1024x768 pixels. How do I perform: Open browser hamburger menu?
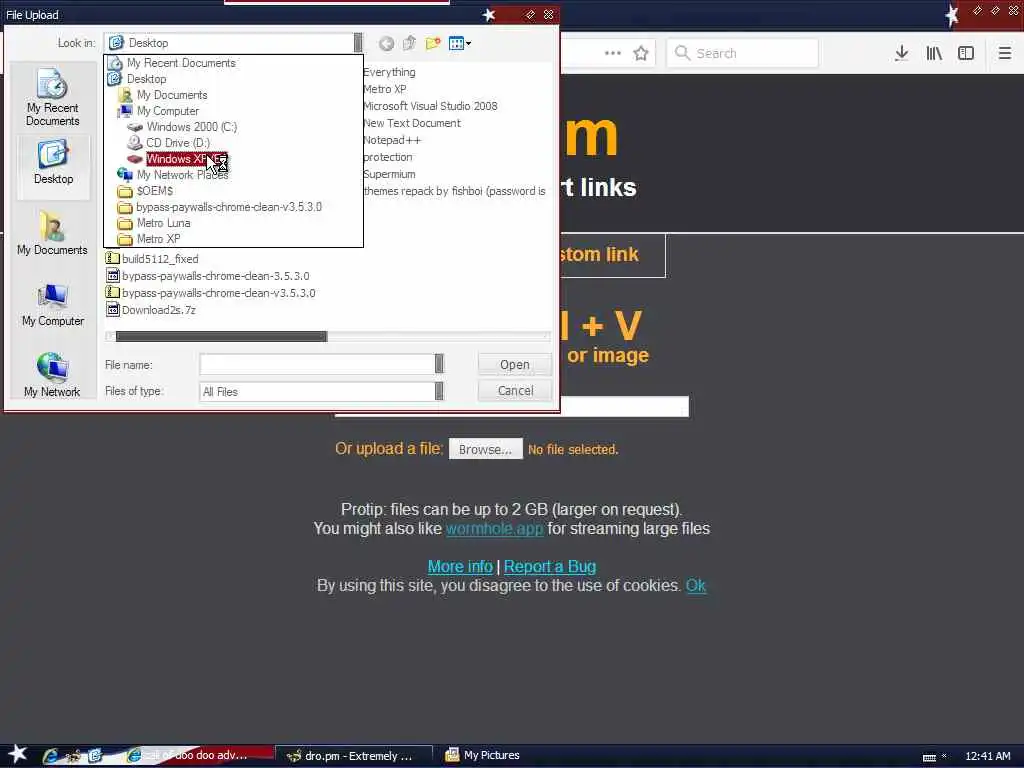point(1004,53)
